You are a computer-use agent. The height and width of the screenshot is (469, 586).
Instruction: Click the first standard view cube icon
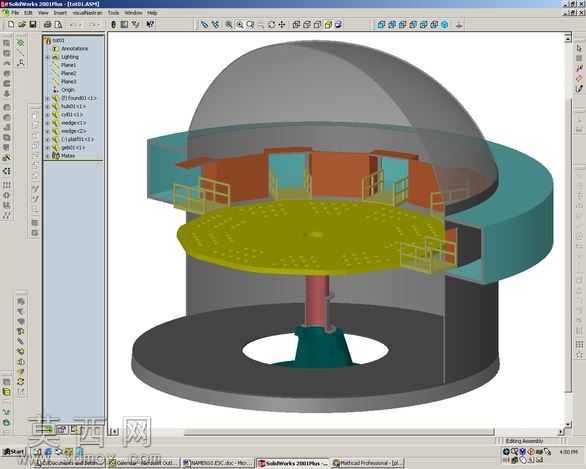(381, 25)
